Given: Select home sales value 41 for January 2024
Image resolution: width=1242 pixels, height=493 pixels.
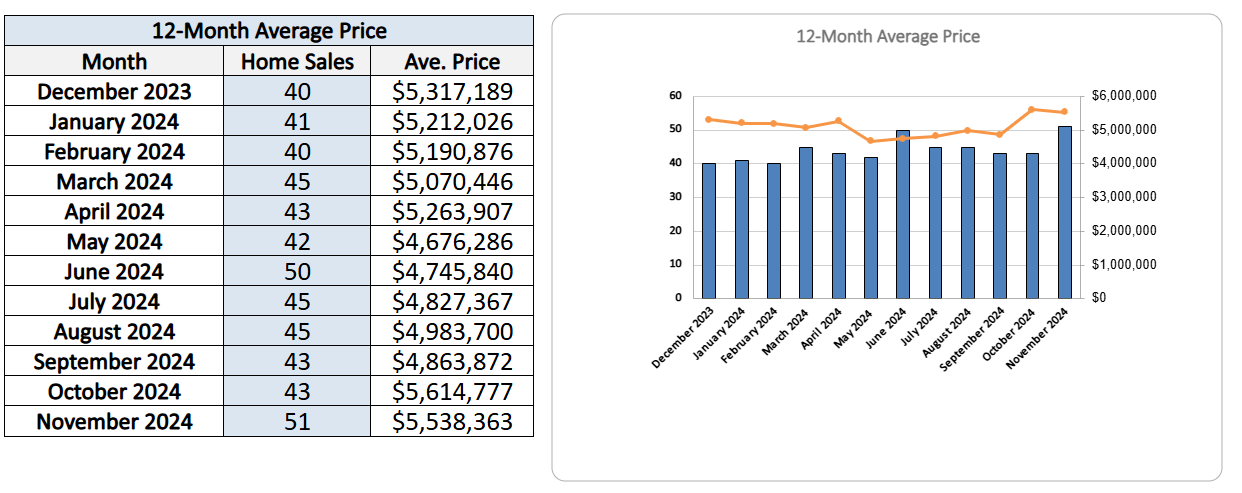Looking at the screenshot, I should tap(298, 121).
